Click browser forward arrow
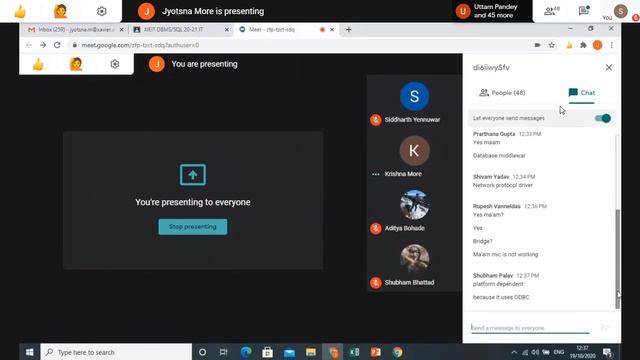The height and width of the screenshot is (360, 640). coord(43,45)
